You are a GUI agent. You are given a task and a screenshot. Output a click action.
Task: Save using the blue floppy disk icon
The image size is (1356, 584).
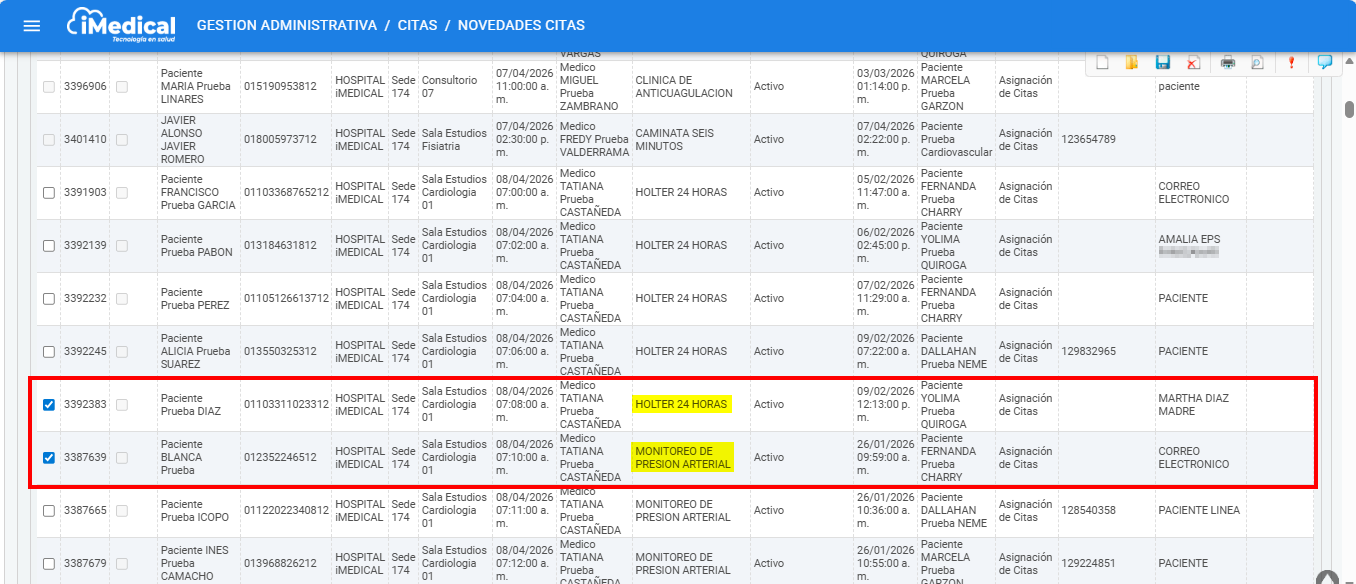[x=1163, y=63]
